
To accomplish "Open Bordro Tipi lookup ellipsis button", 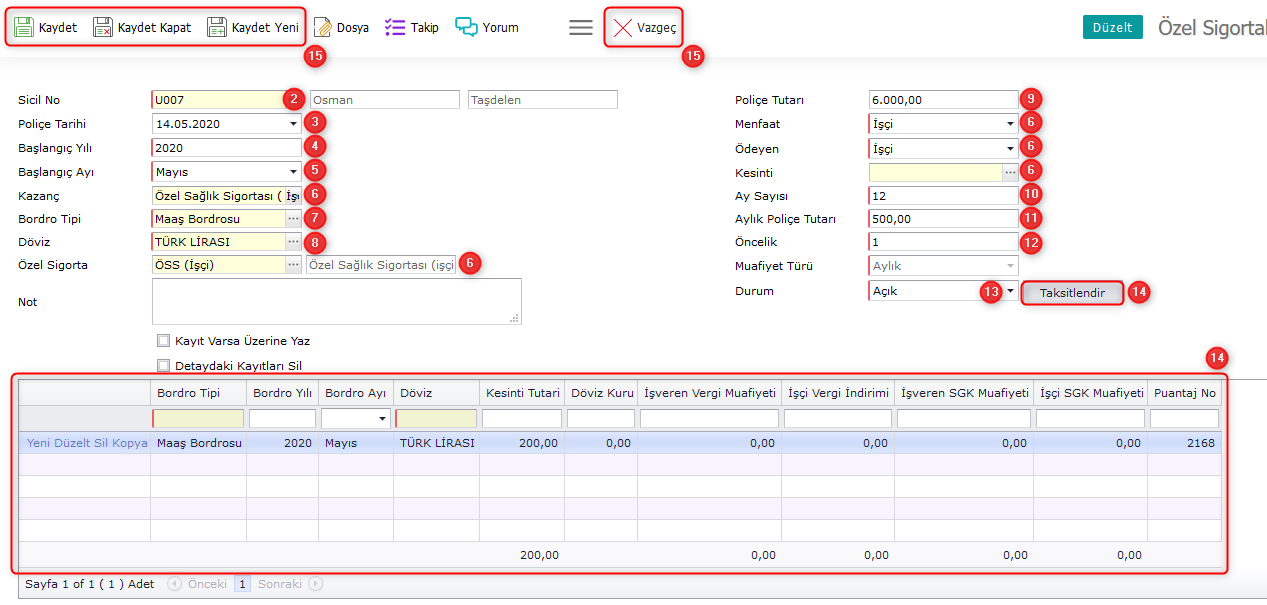I will tap(293, 218).
